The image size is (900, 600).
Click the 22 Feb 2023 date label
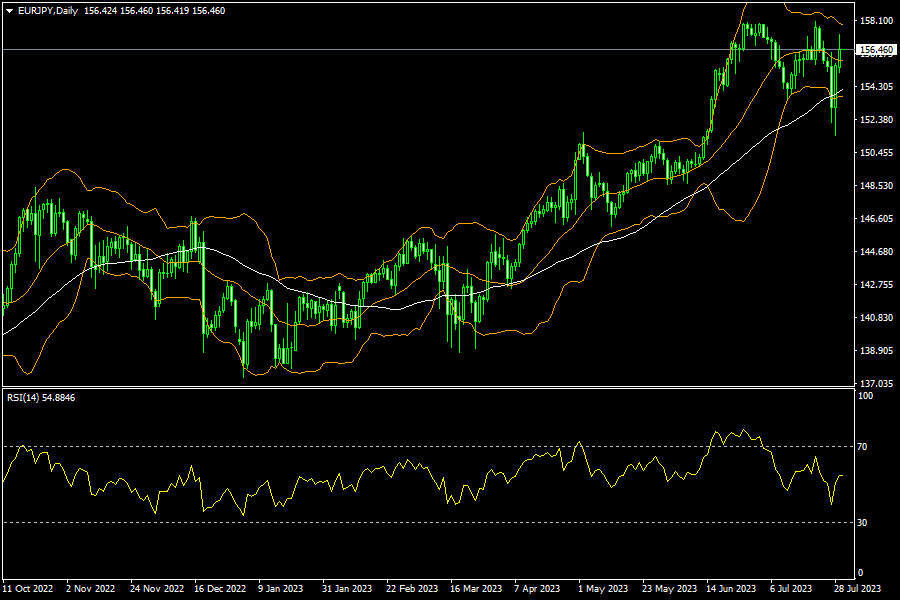point(412,589)
